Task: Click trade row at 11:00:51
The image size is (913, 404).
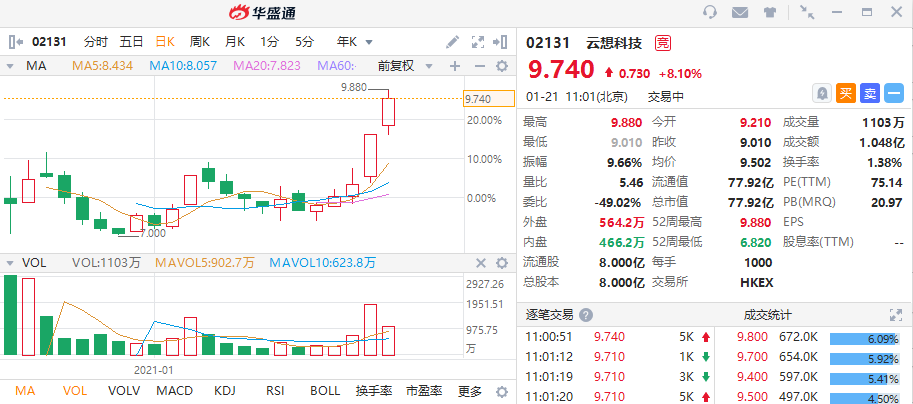Action: coord(616,336)
